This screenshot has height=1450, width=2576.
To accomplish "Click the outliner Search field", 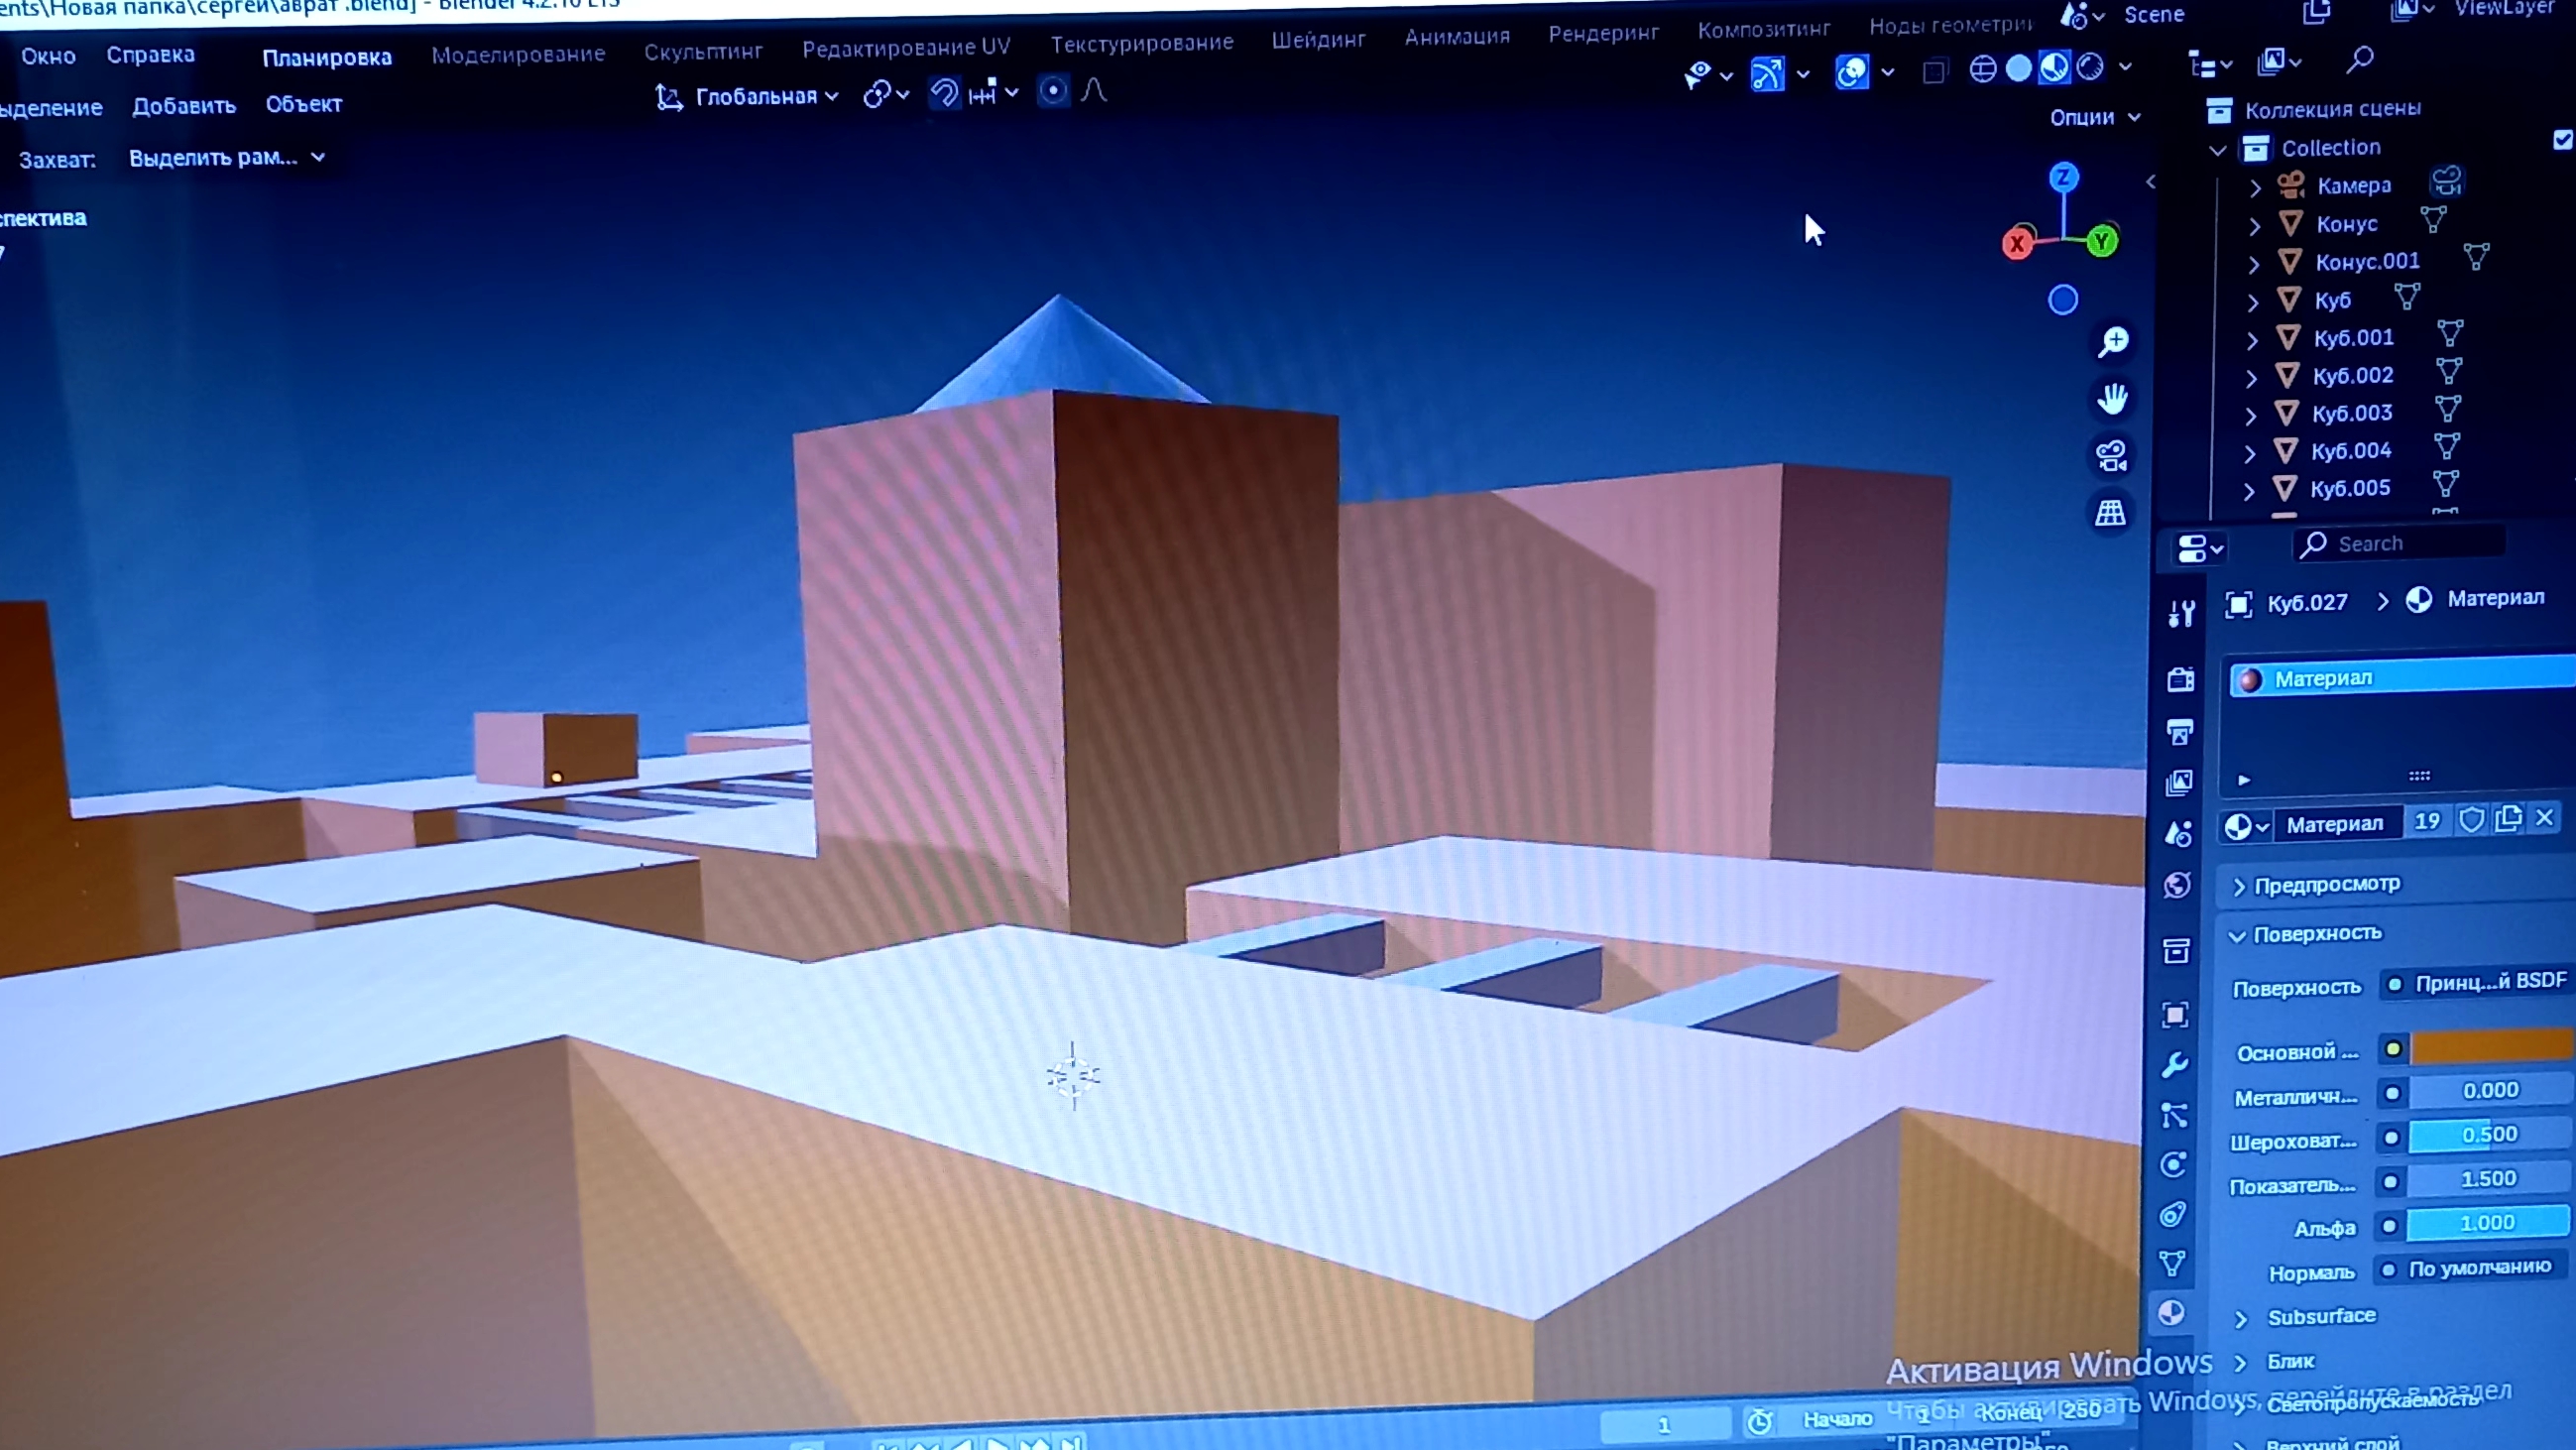I will 2400,544.
